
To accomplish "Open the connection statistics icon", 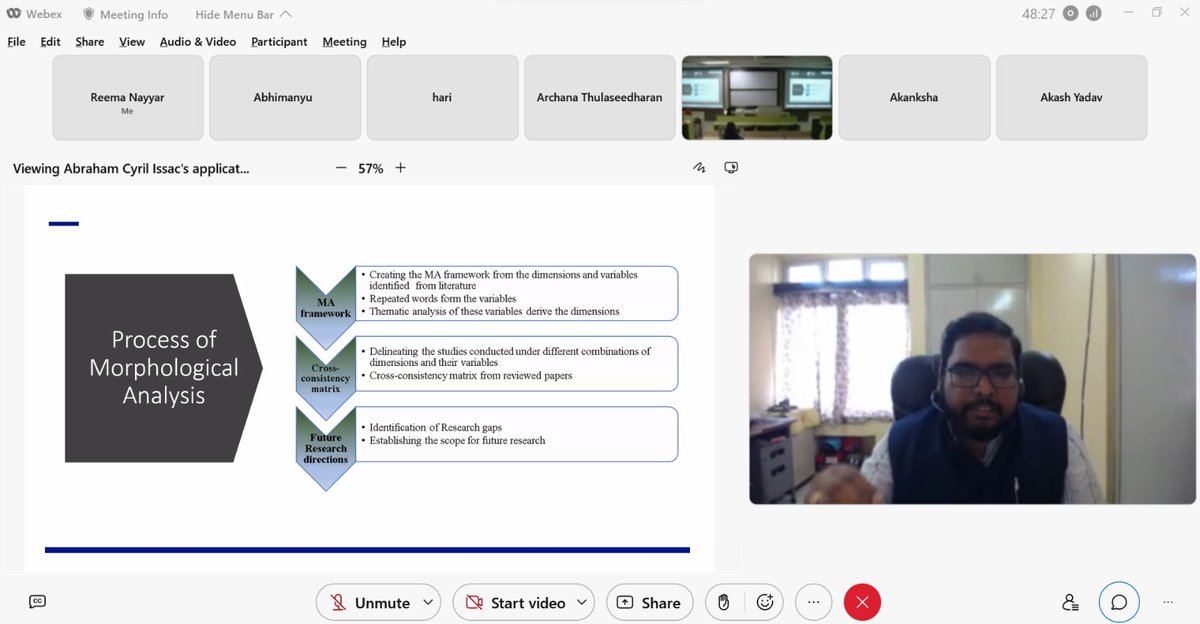I will pos(1093,14).
